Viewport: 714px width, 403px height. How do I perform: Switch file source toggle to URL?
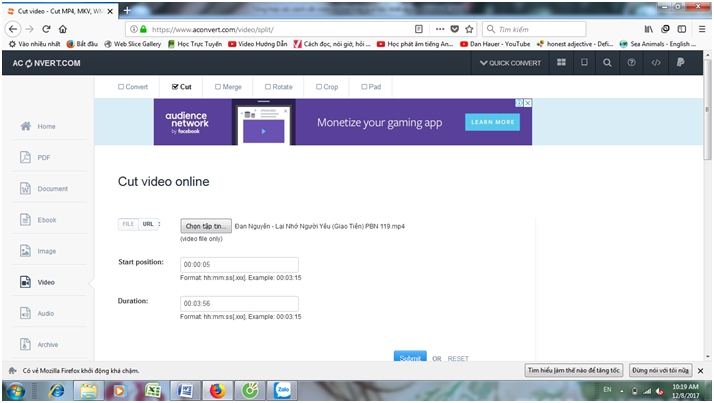(148, 225)
